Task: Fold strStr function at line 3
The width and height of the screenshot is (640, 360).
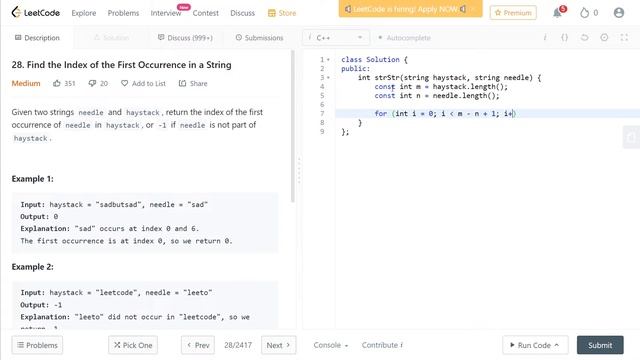Action: tap(329, 78)
